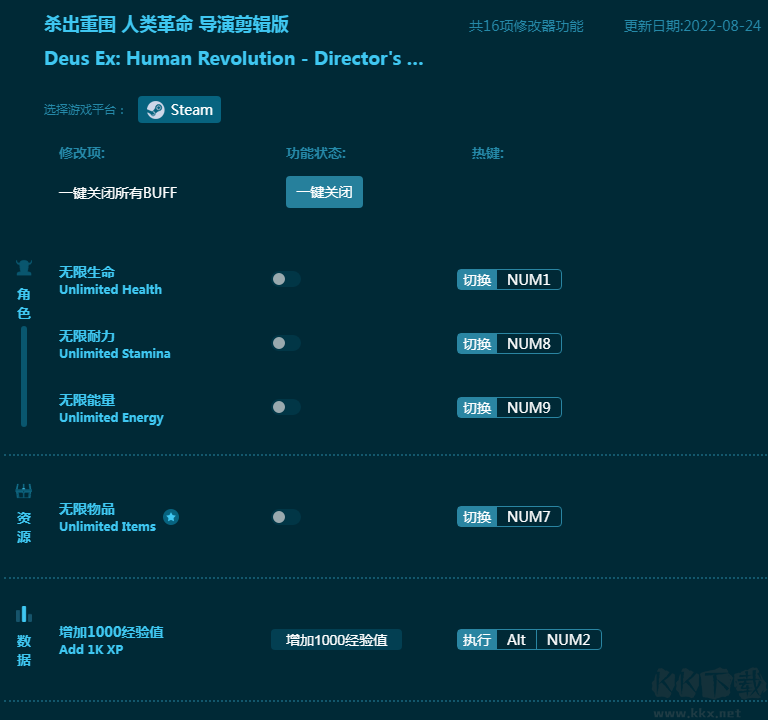Toggle Unlimited Energy on
The width and height of the screenshot is (768, 720).
point(285,407)
